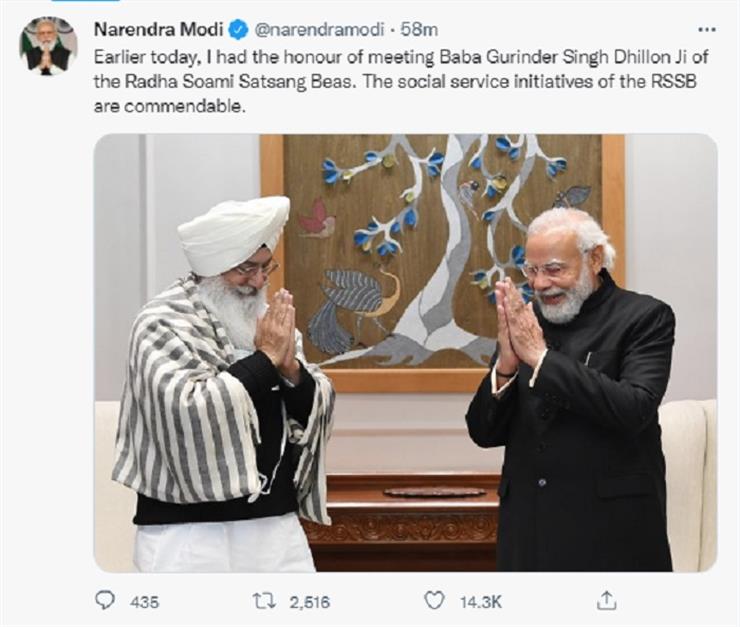The image size is (740, 627).
Task: Click the blue tab indicator above avatar
Action: click(x=85, y=1)
